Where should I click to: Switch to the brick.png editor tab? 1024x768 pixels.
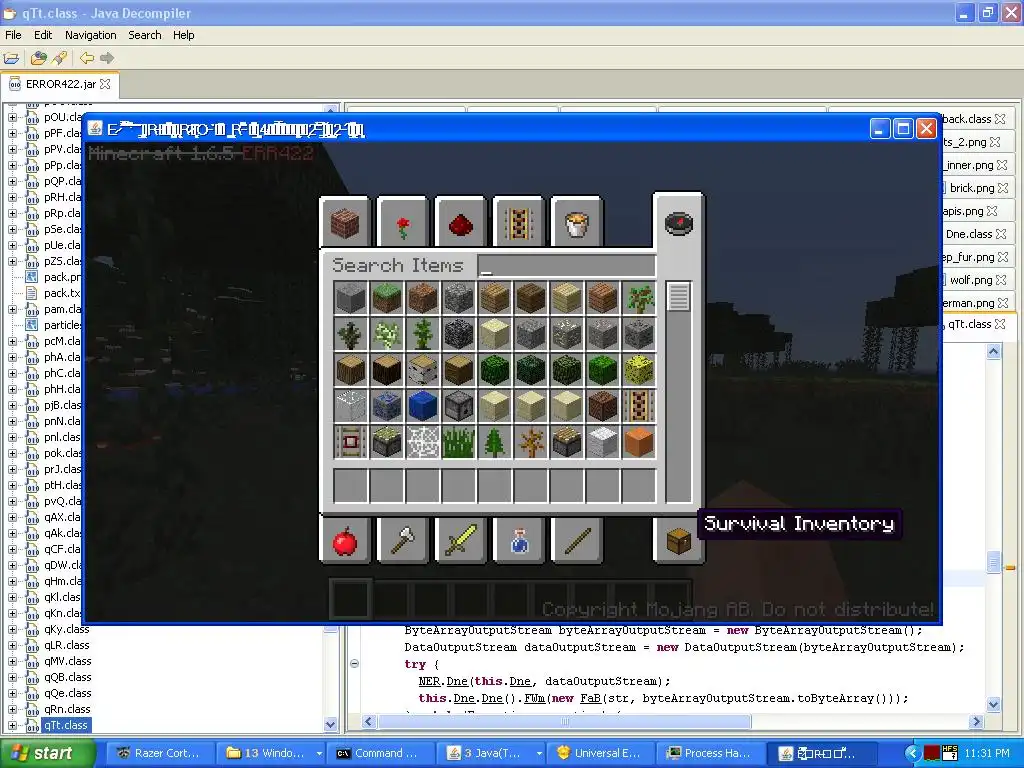coord(972,188)
